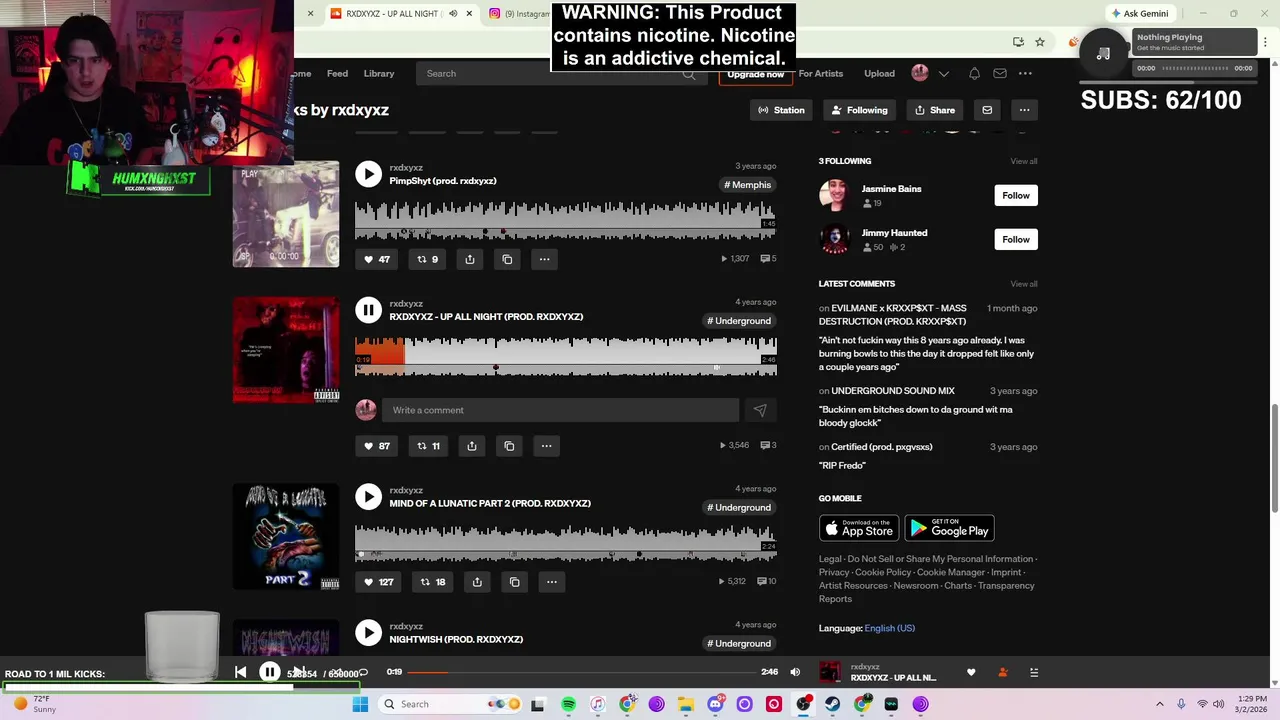Open Library in SoundCloud navigation
The width and height of the screenshot is (1280, 720).
379,73
